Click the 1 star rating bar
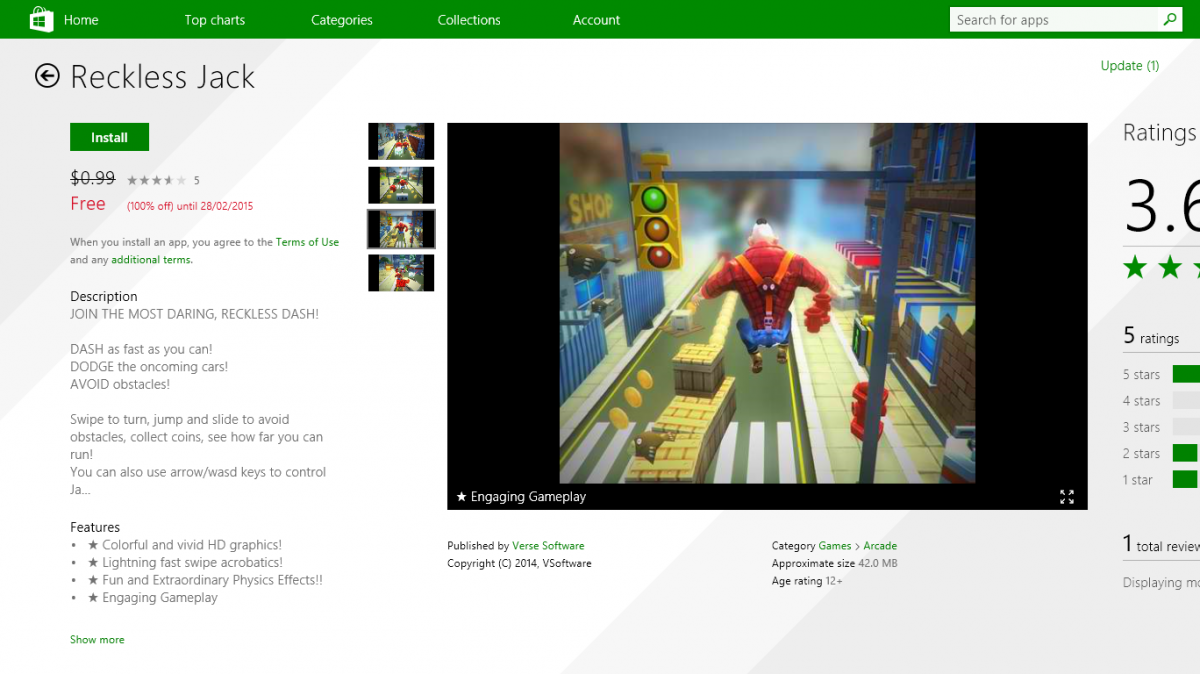This screenshot has width=1200, height=674. click(1185, 479)
